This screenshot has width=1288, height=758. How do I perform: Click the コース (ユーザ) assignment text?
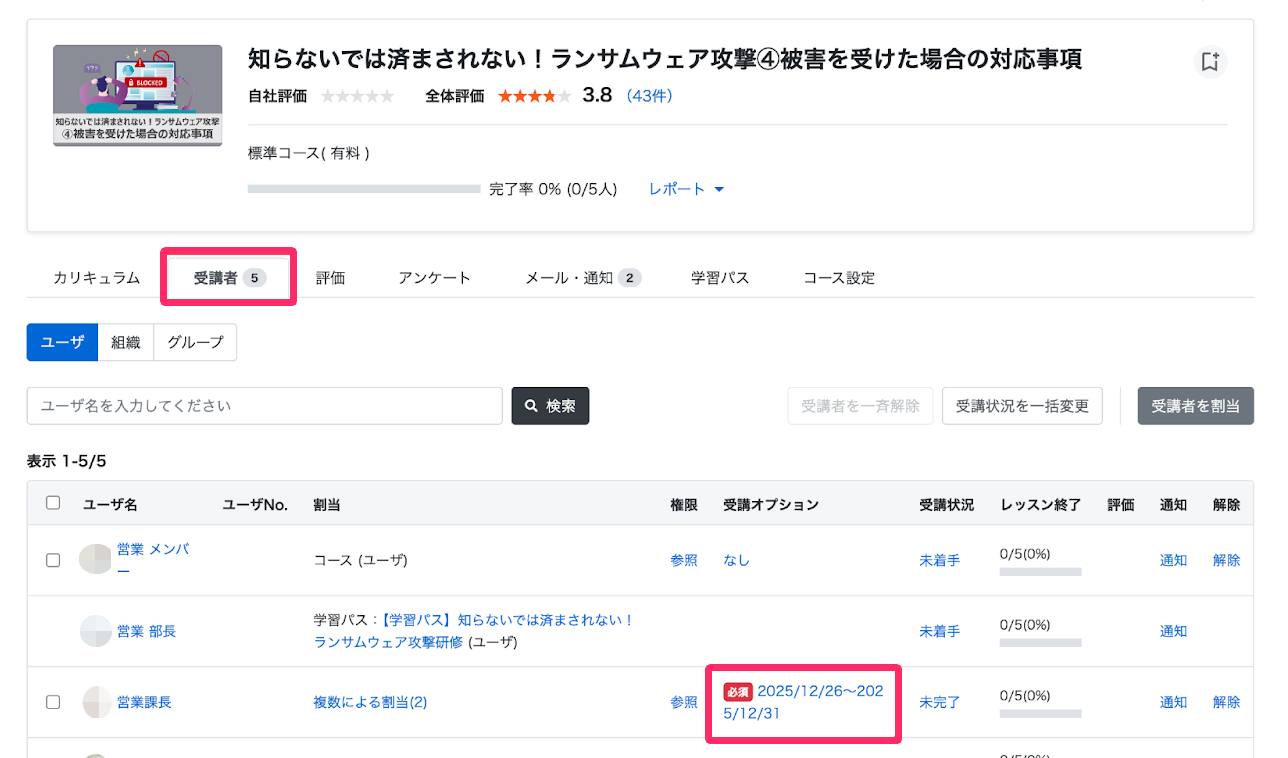361,560
